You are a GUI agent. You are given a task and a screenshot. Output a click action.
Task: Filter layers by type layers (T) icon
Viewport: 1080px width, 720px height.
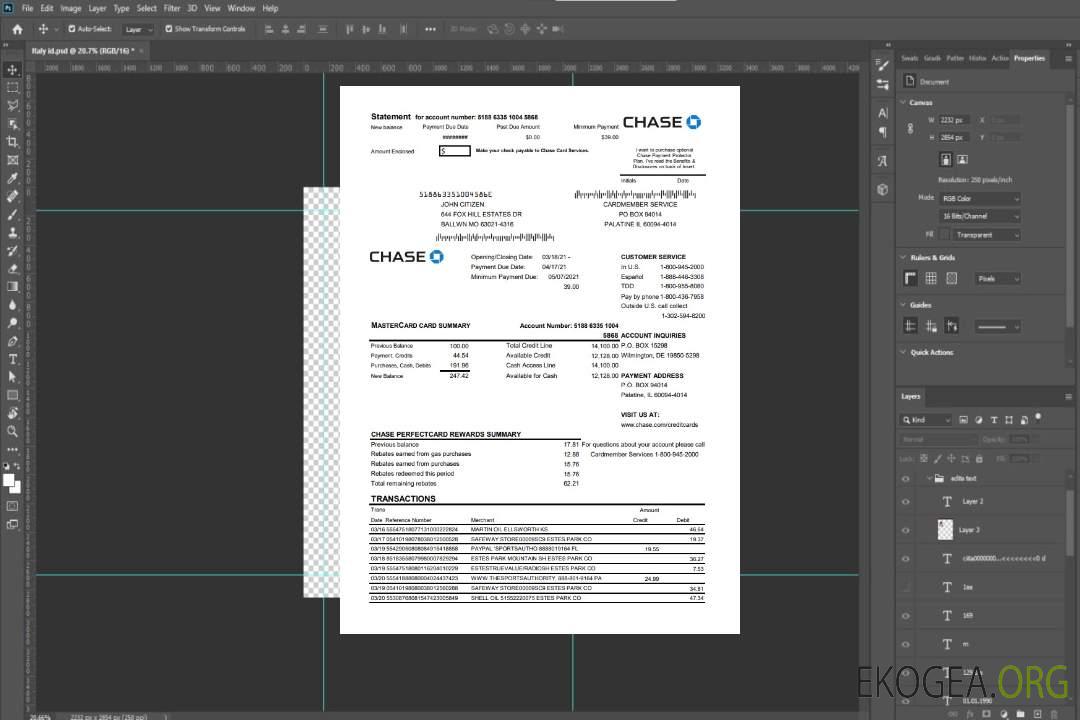coord(994,420)
